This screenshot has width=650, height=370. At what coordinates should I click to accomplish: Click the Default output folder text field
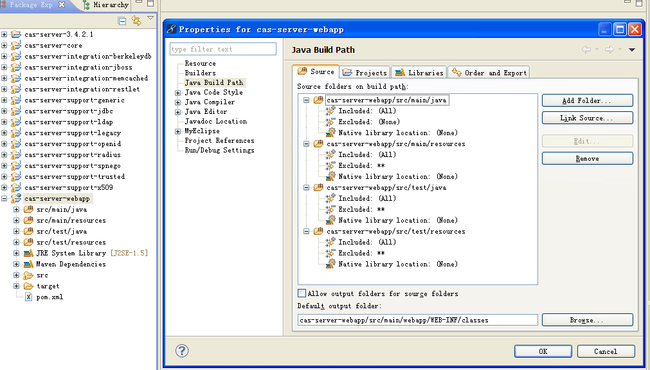[x=417, y=320]
